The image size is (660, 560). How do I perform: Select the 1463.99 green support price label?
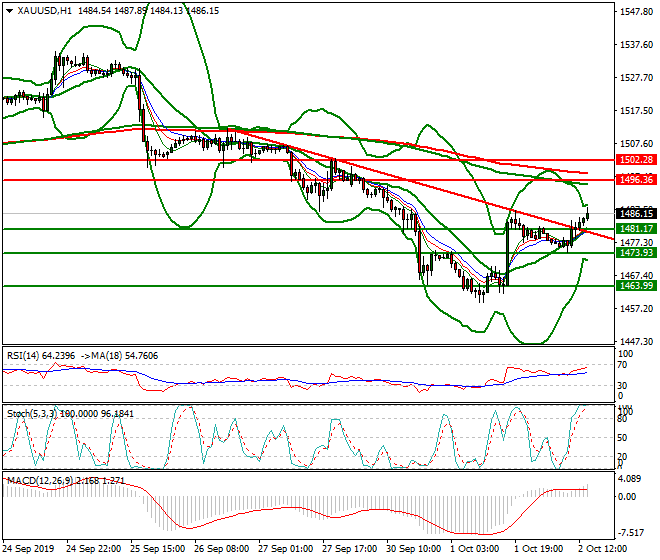(x=636, y=286)
